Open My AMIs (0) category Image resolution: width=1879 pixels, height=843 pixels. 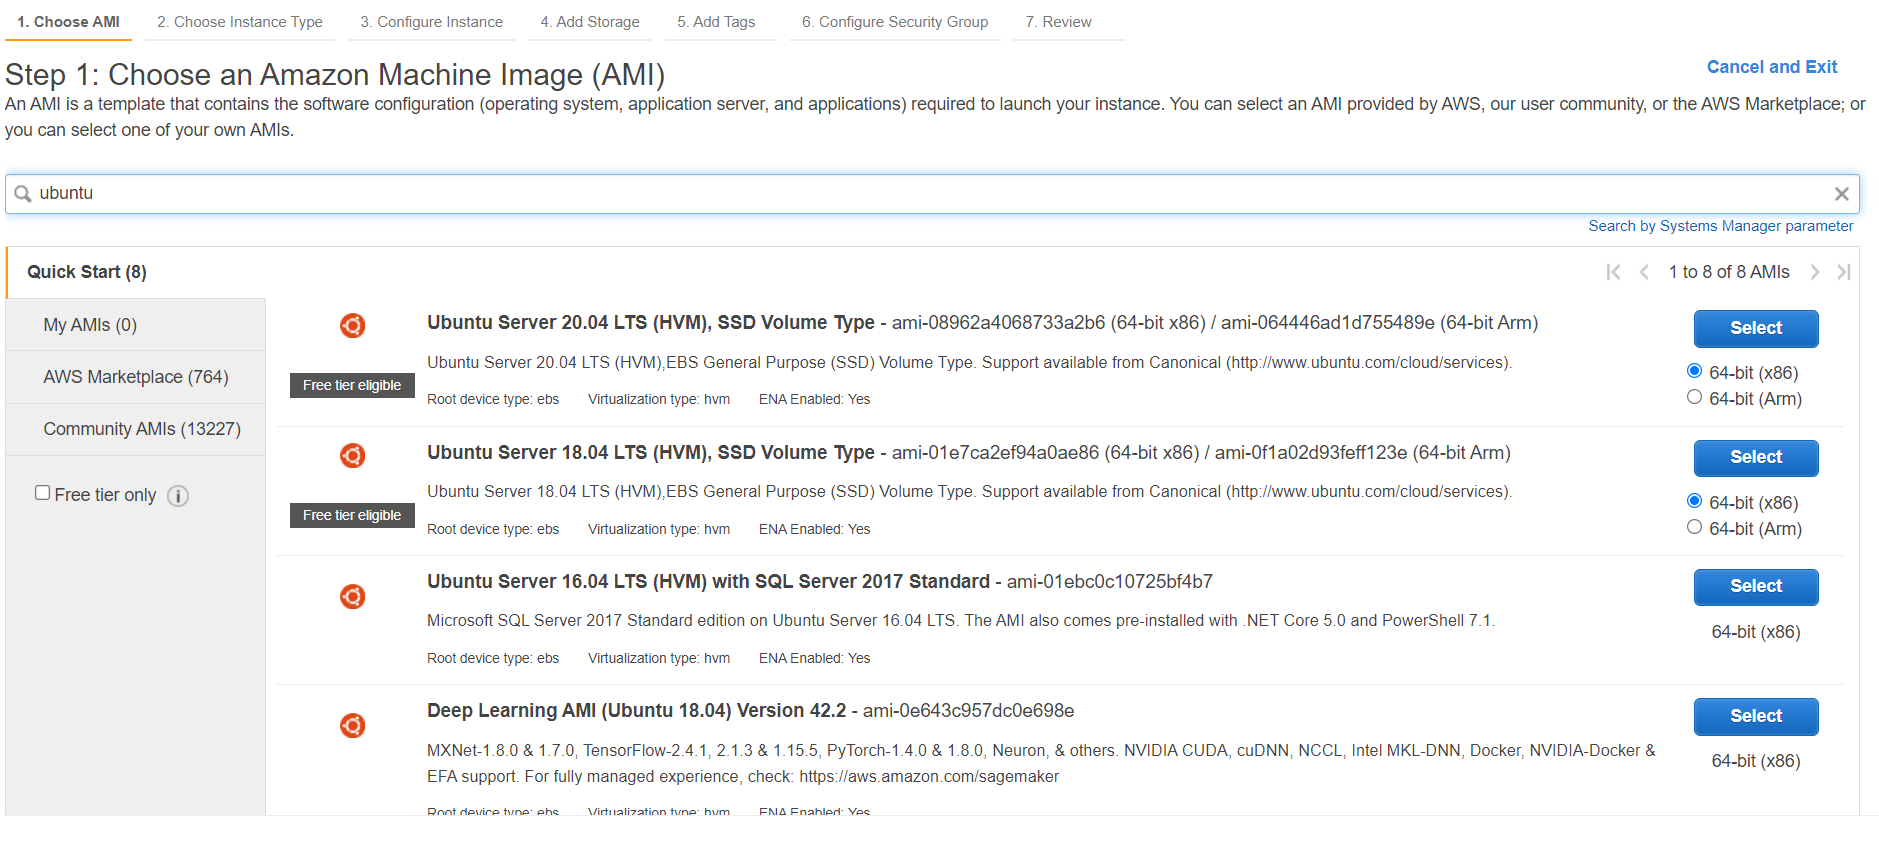point(136,325)
